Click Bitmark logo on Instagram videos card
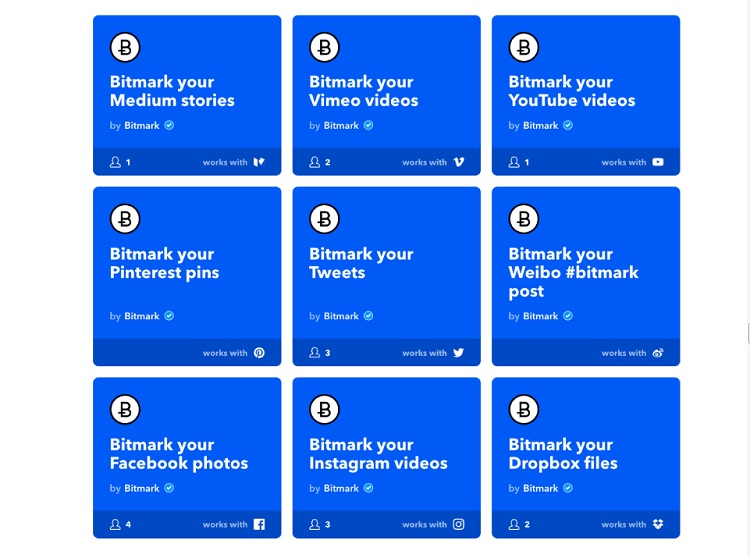750x558 pixels. tap(324, 410)
